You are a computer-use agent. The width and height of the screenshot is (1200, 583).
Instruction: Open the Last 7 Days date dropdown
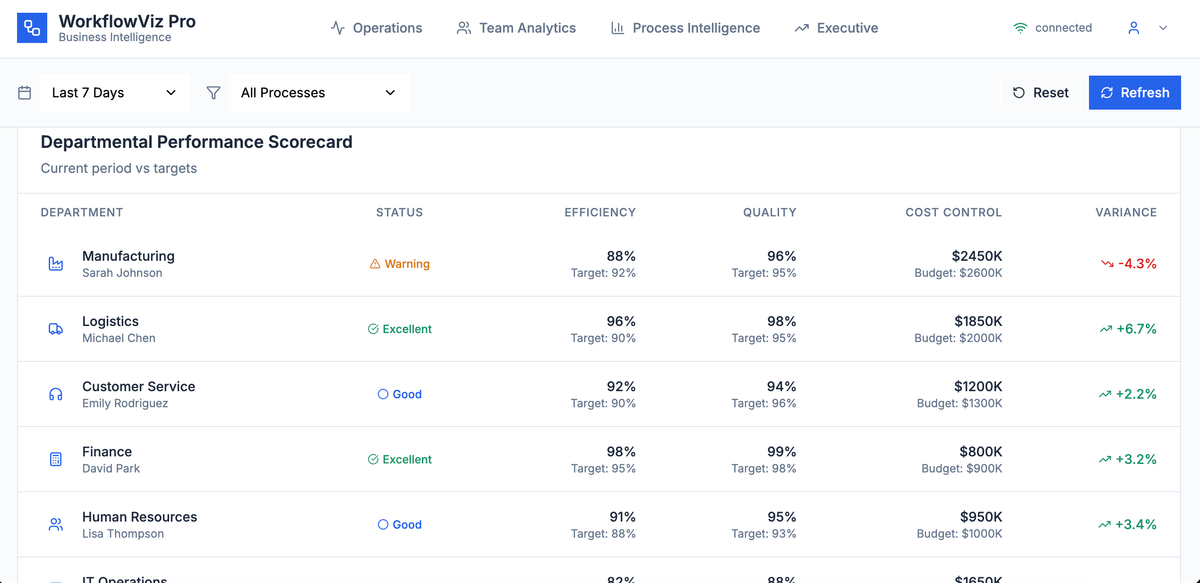[115, 93]
